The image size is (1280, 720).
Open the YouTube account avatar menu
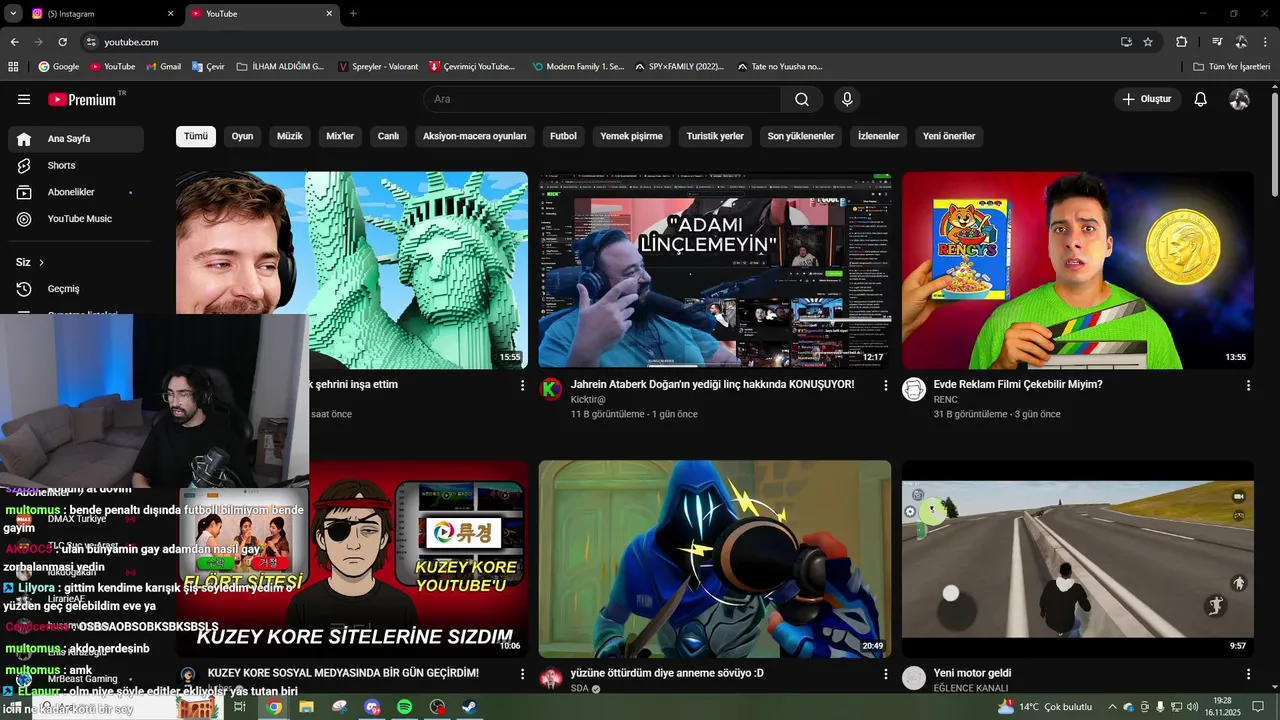coord(1239,99)
